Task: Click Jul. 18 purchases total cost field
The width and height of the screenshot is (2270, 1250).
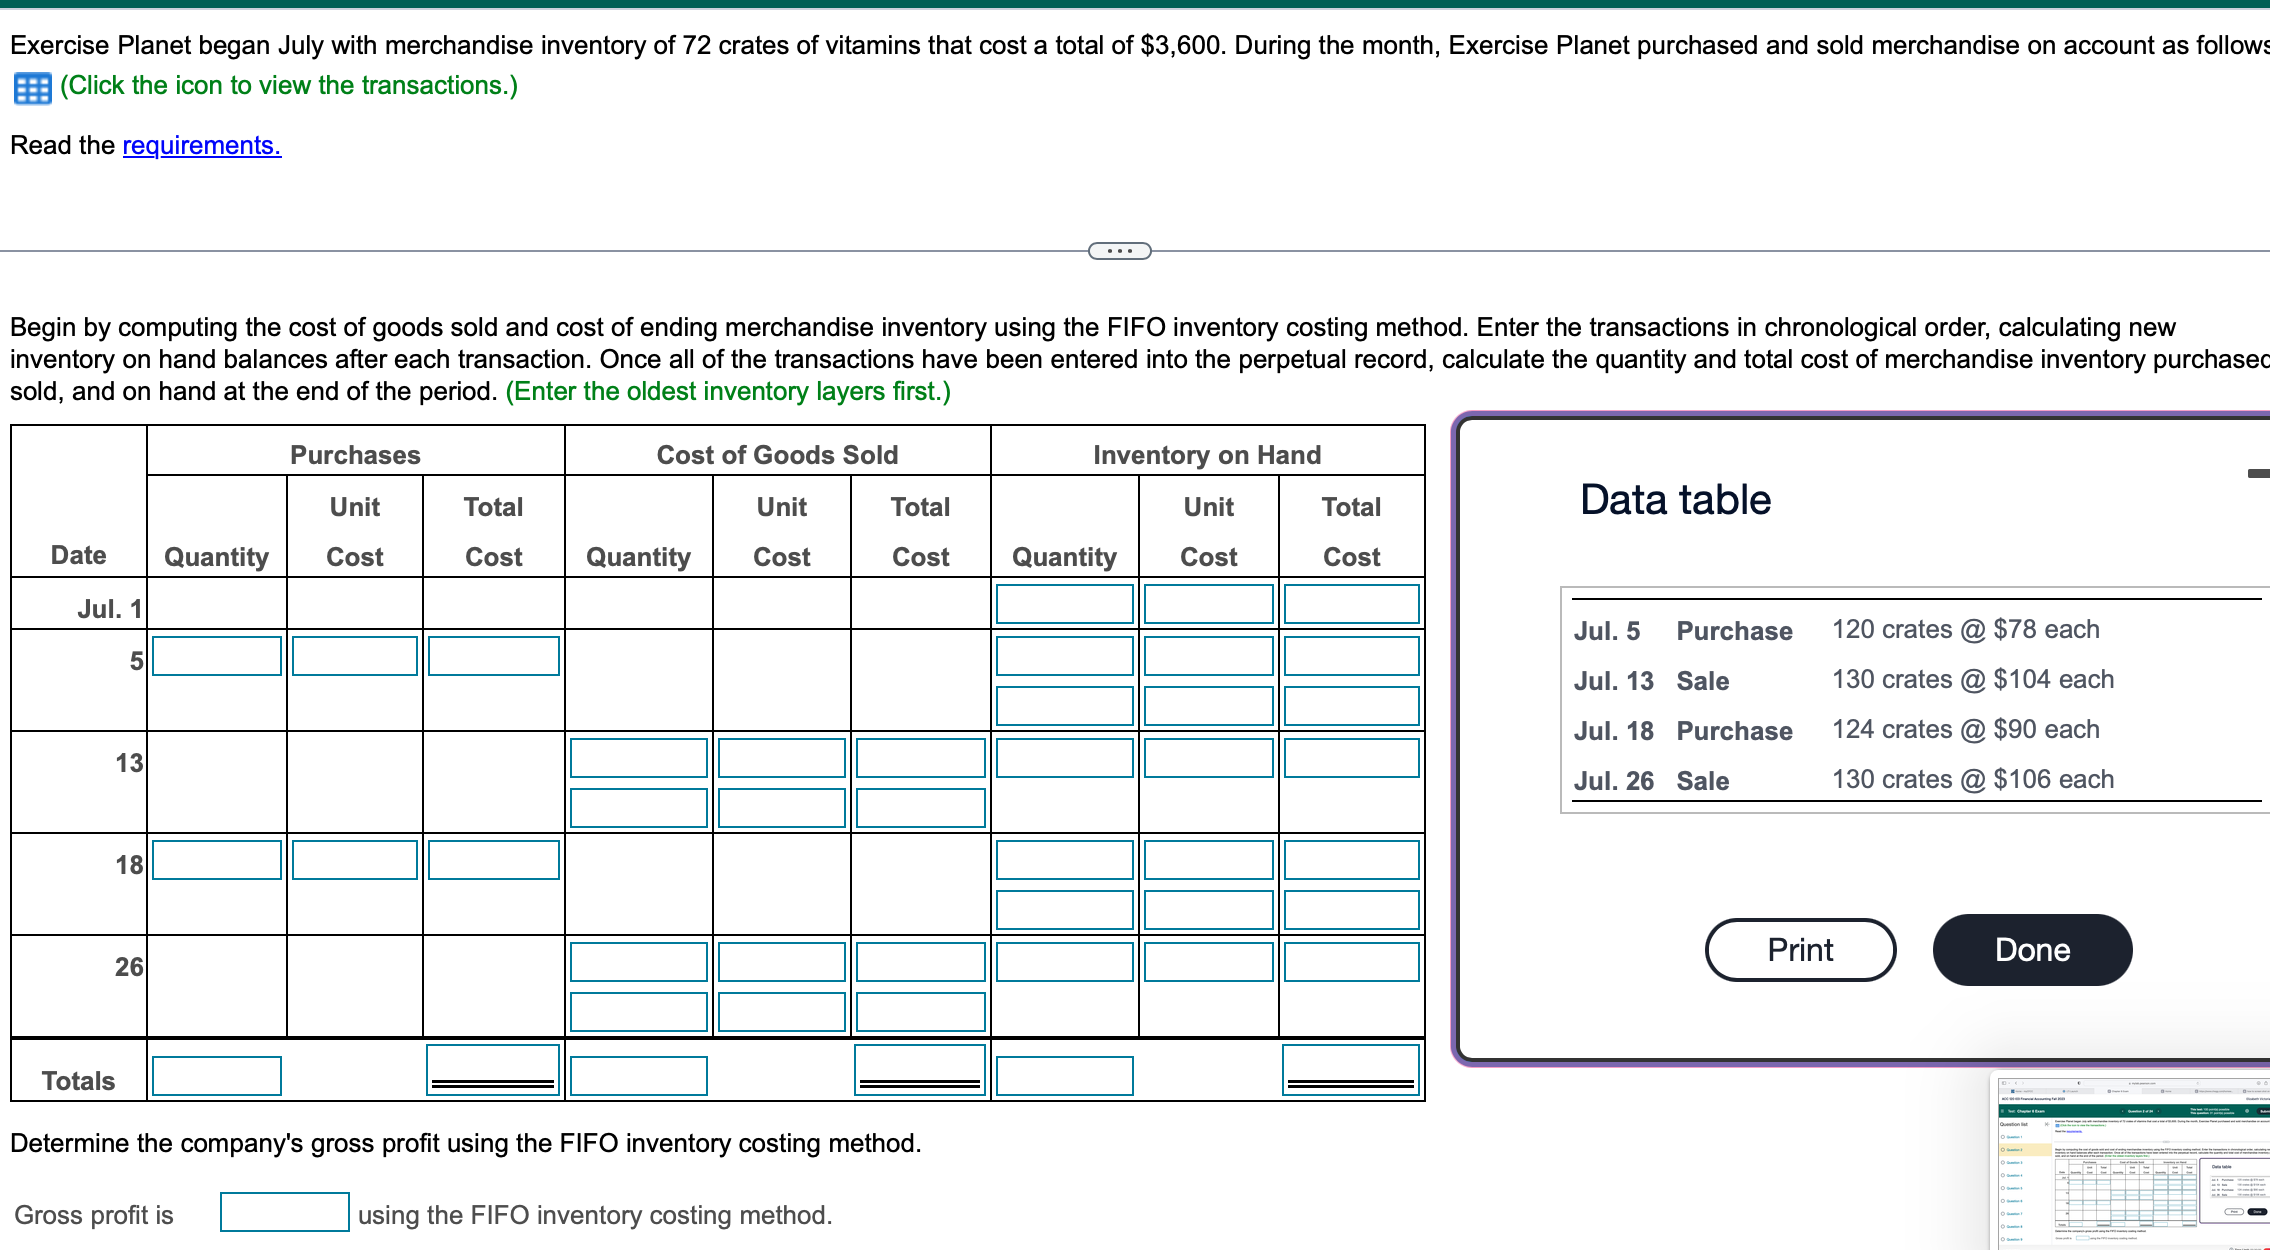Action: (493, 860)
